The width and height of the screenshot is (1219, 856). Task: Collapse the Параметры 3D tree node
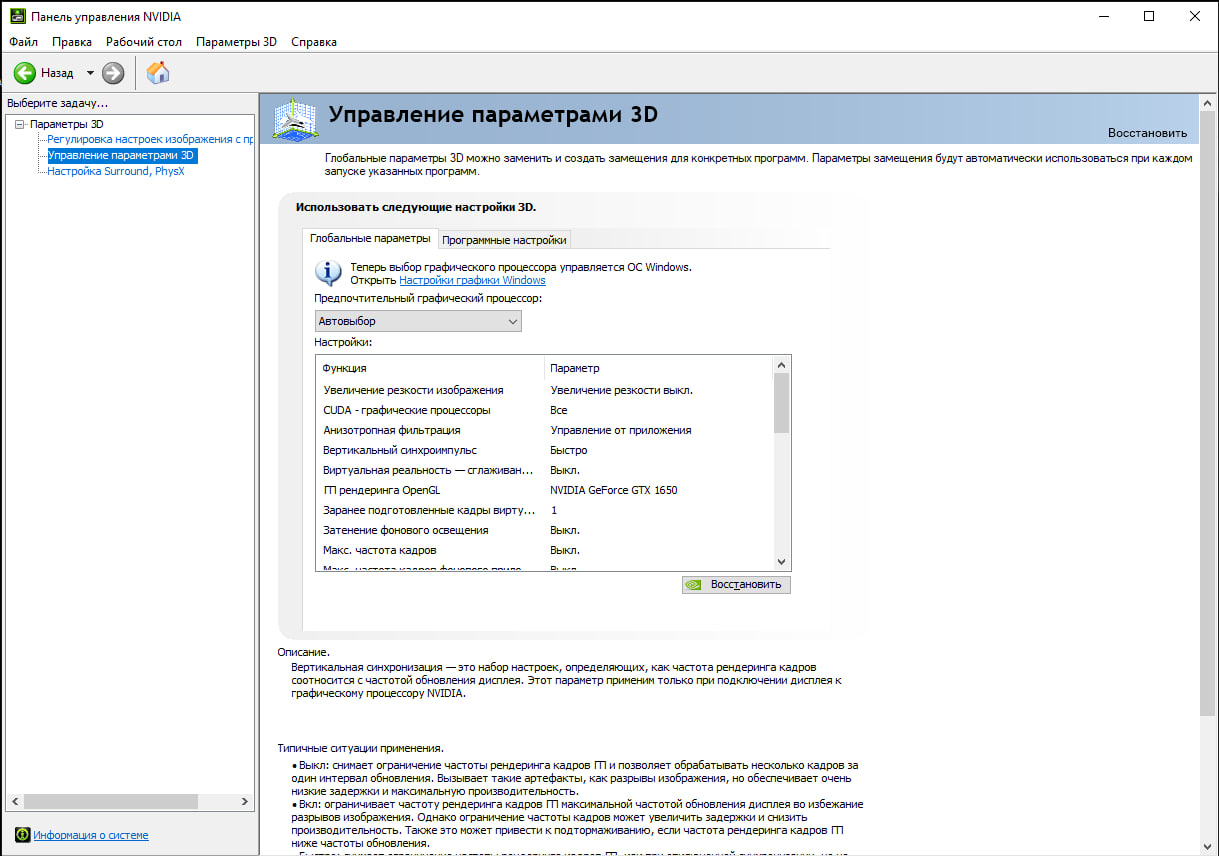point(19,124)
